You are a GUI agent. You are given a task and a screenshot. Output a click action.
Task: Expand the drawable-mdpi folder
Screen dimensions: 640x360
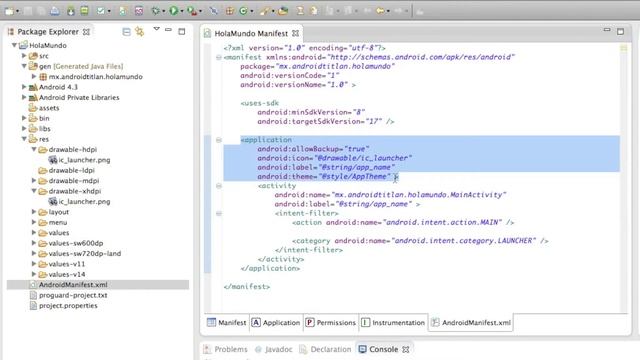click(x=34, y=180)
